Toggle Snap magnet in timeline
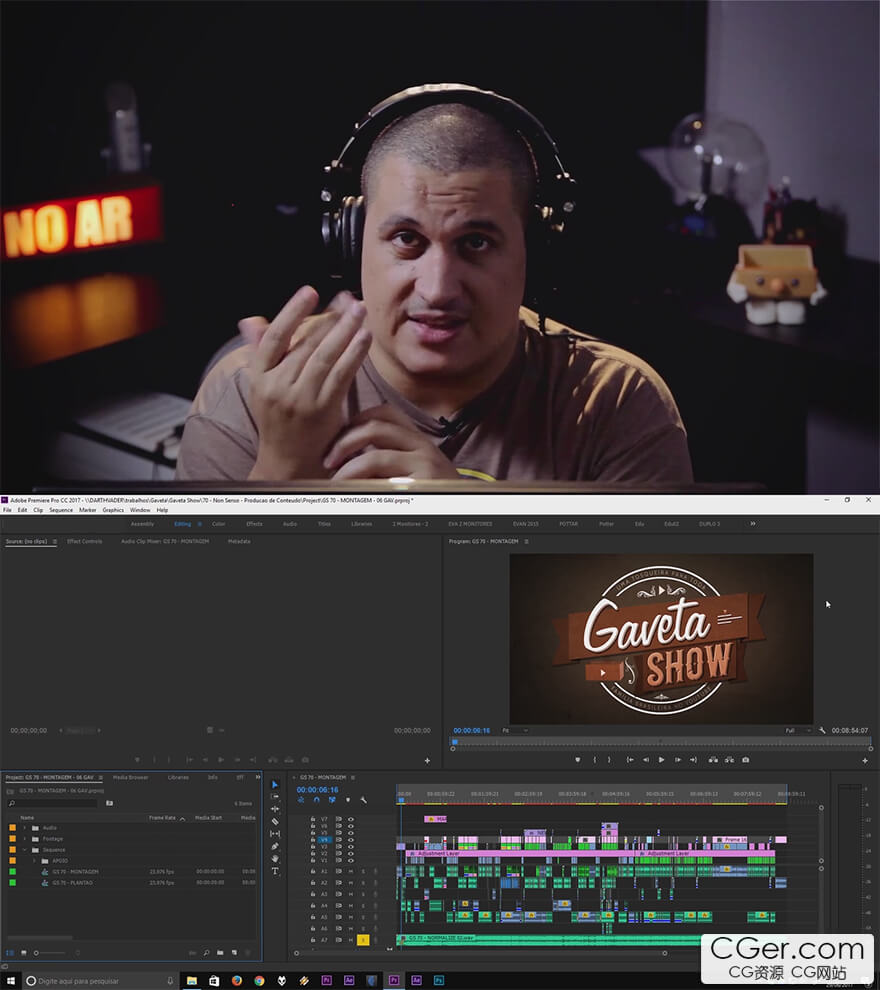 click(x=316, y=800)
